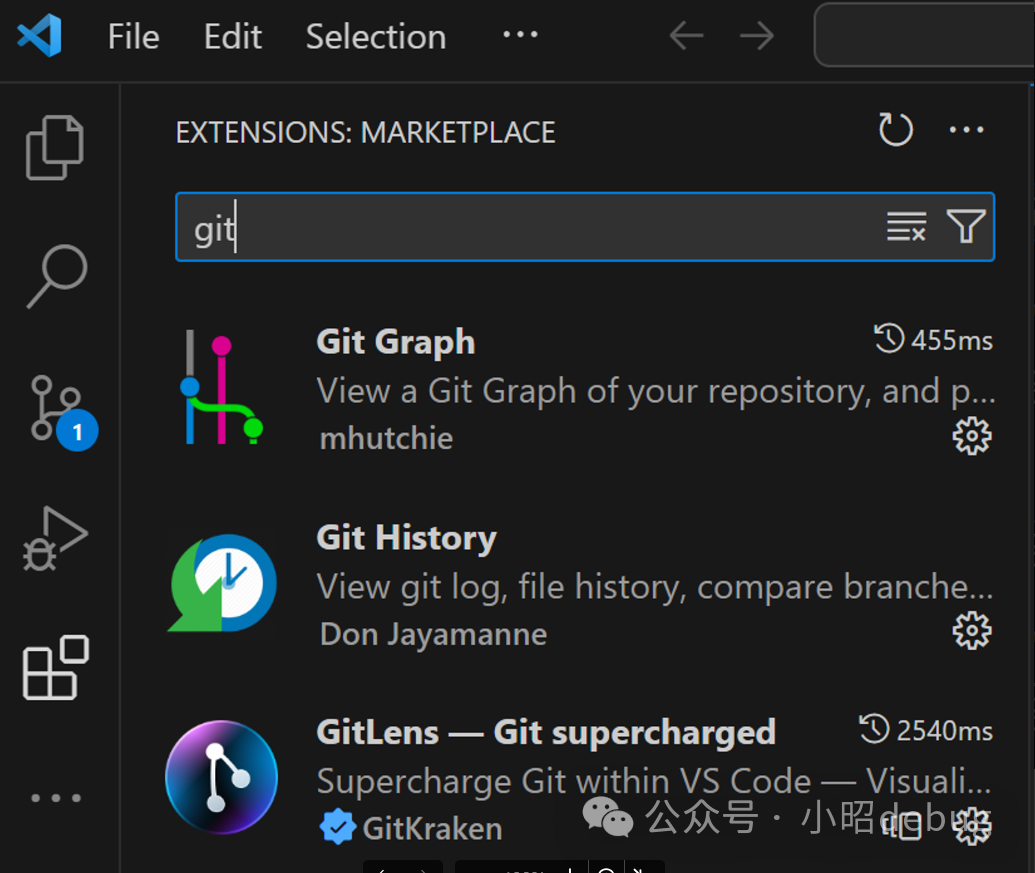This screenshot has height=873, width=1035.
Task: Select the Git History extension icon
Action: coord(222,583)
